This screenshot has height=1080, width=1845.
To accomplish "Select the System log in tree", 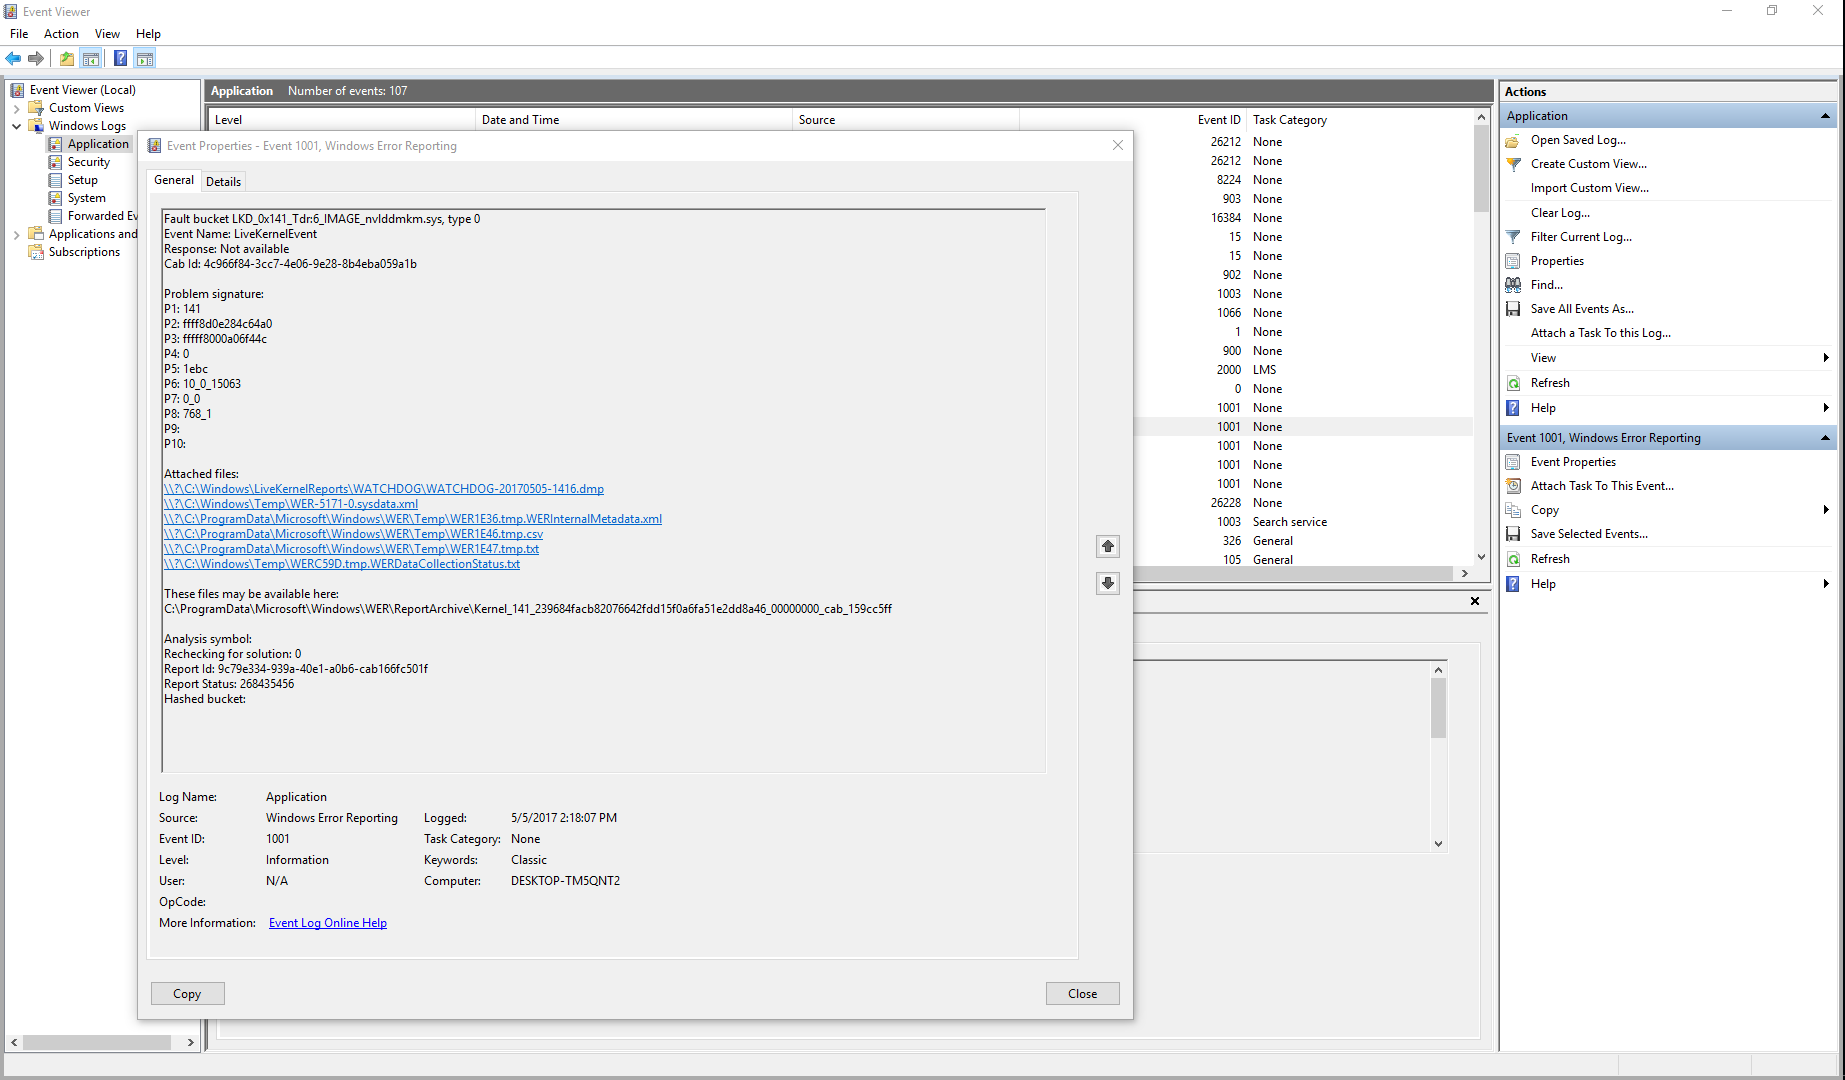I will [87, 198].
